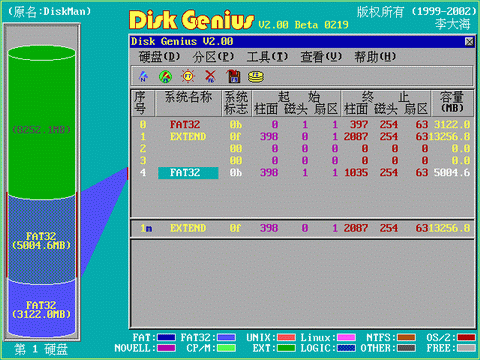The width and height of the screenshot is (480, 360).
Task: Open the 分区(P) menu
Action: (213, 57)
